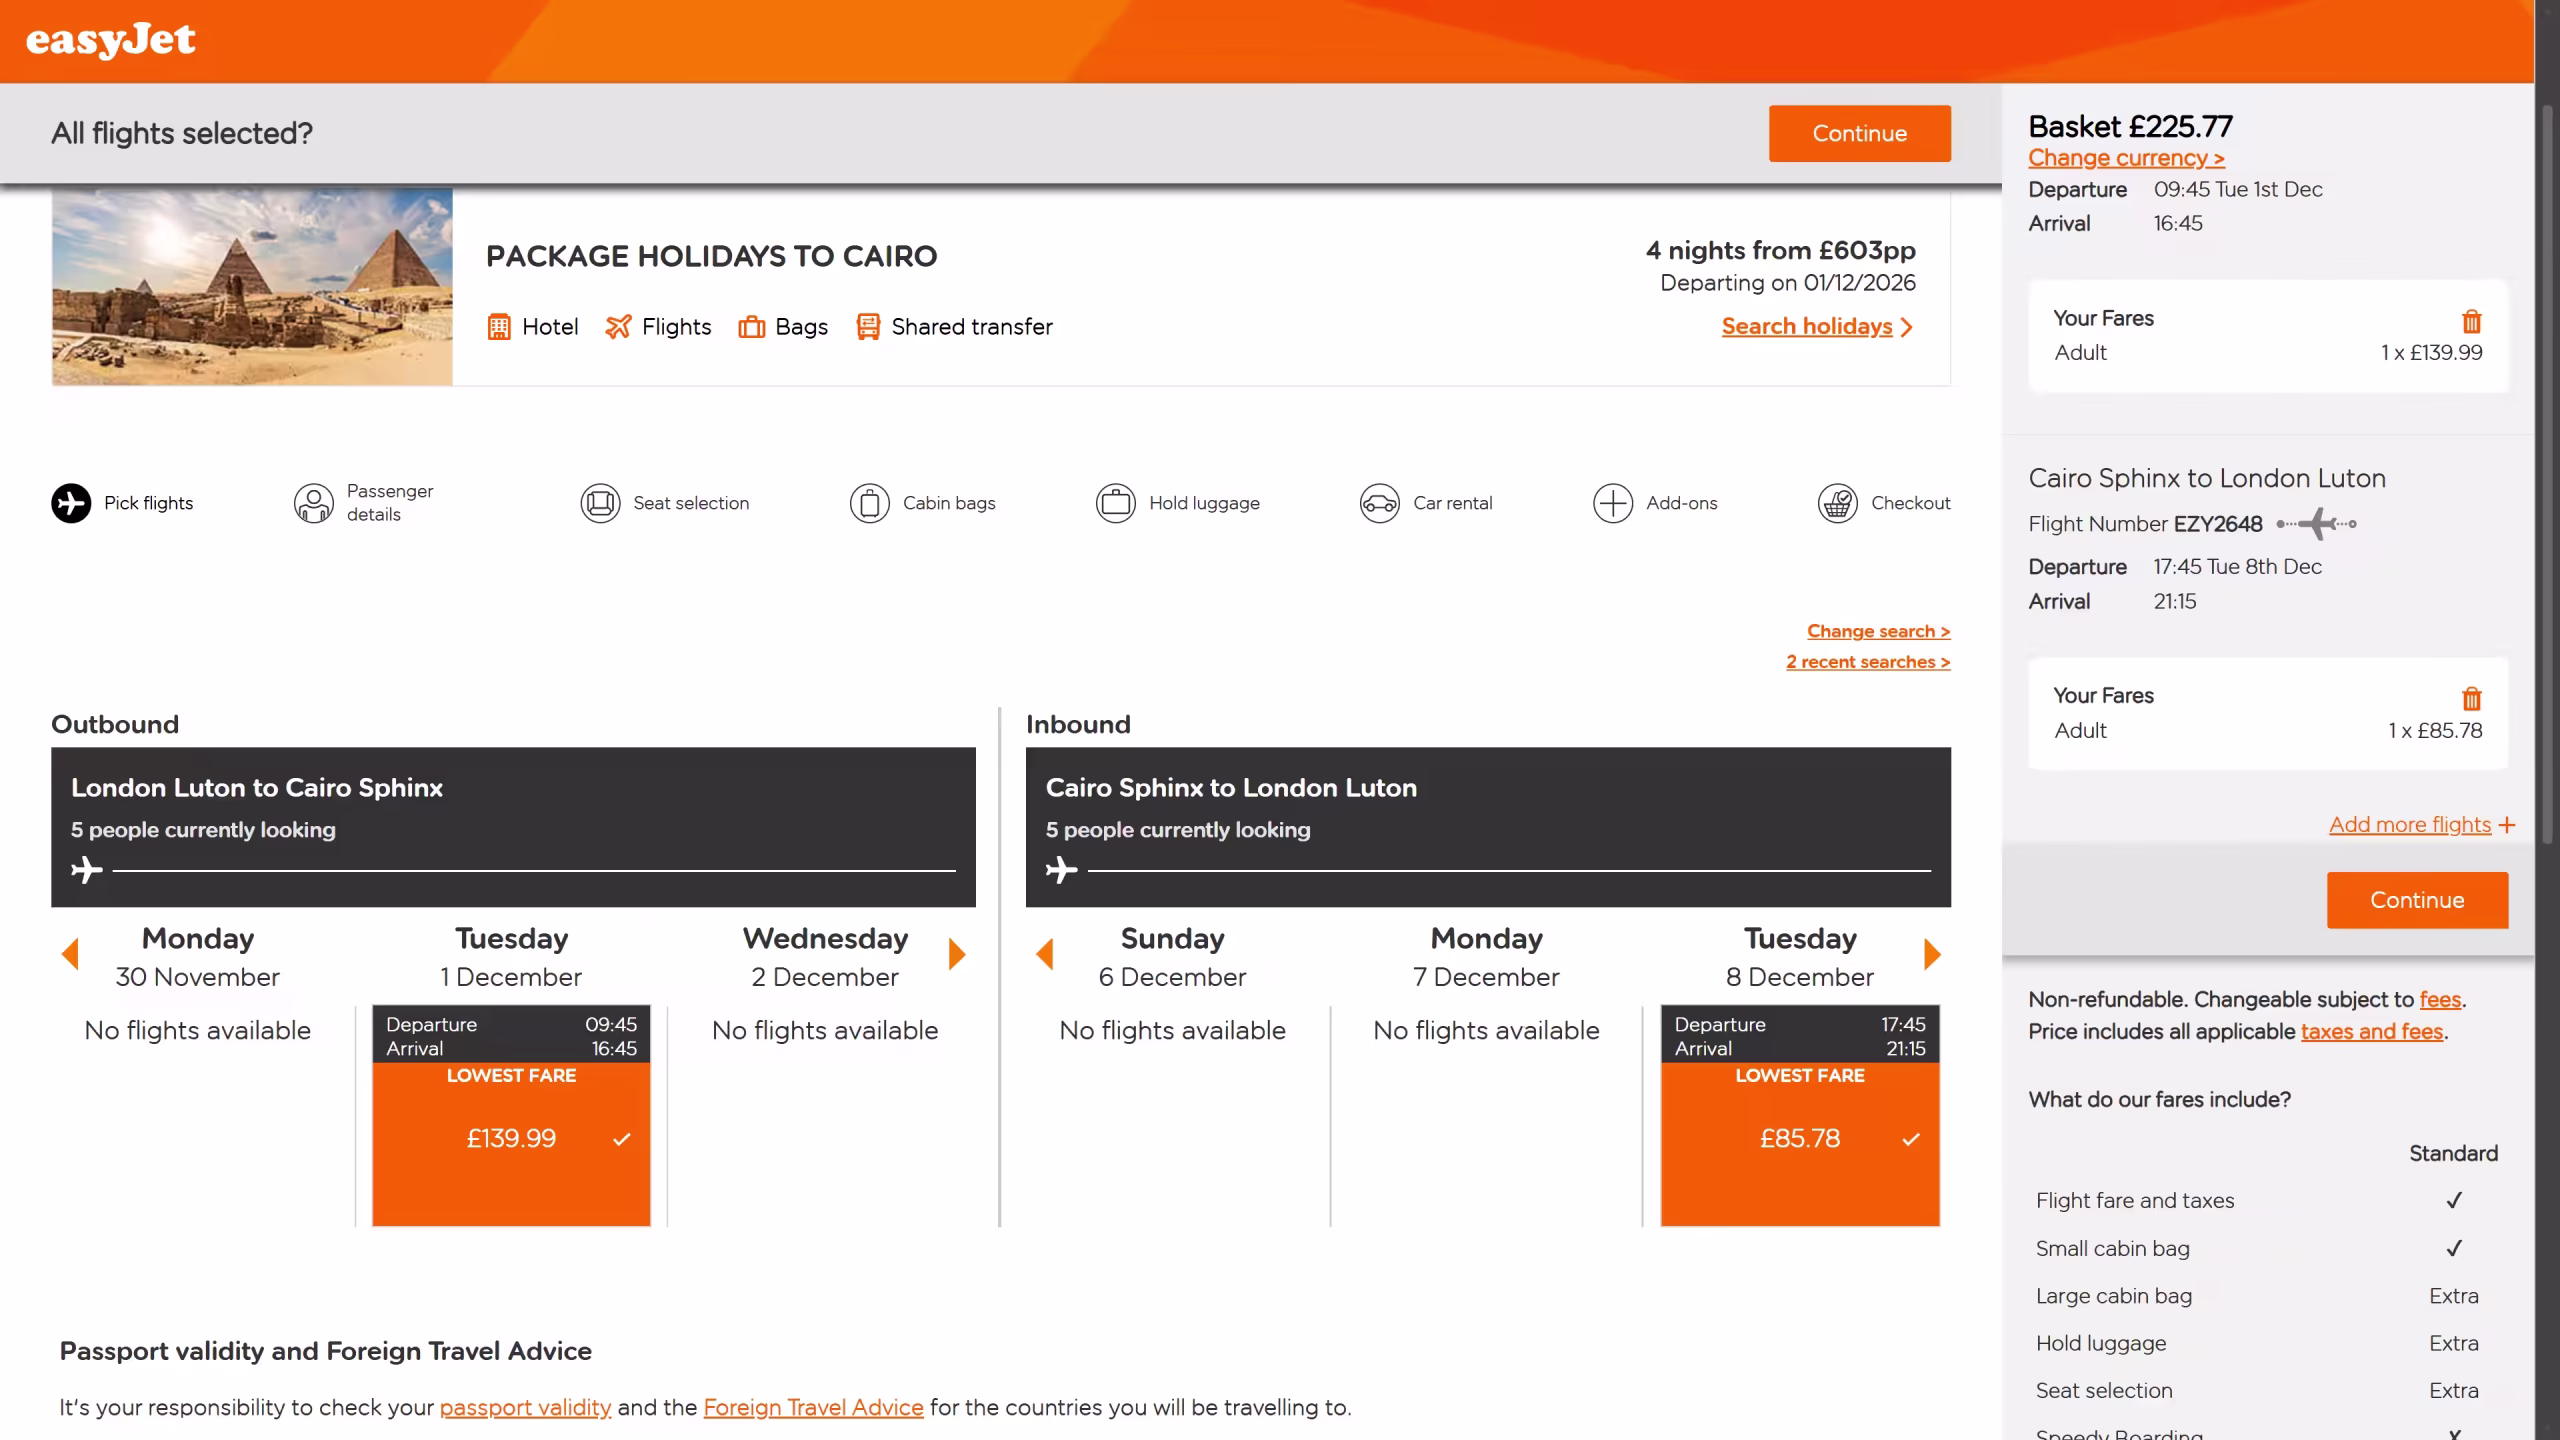
Task: Click the chevron icon after Search holidays
Action: (1906, 327)
